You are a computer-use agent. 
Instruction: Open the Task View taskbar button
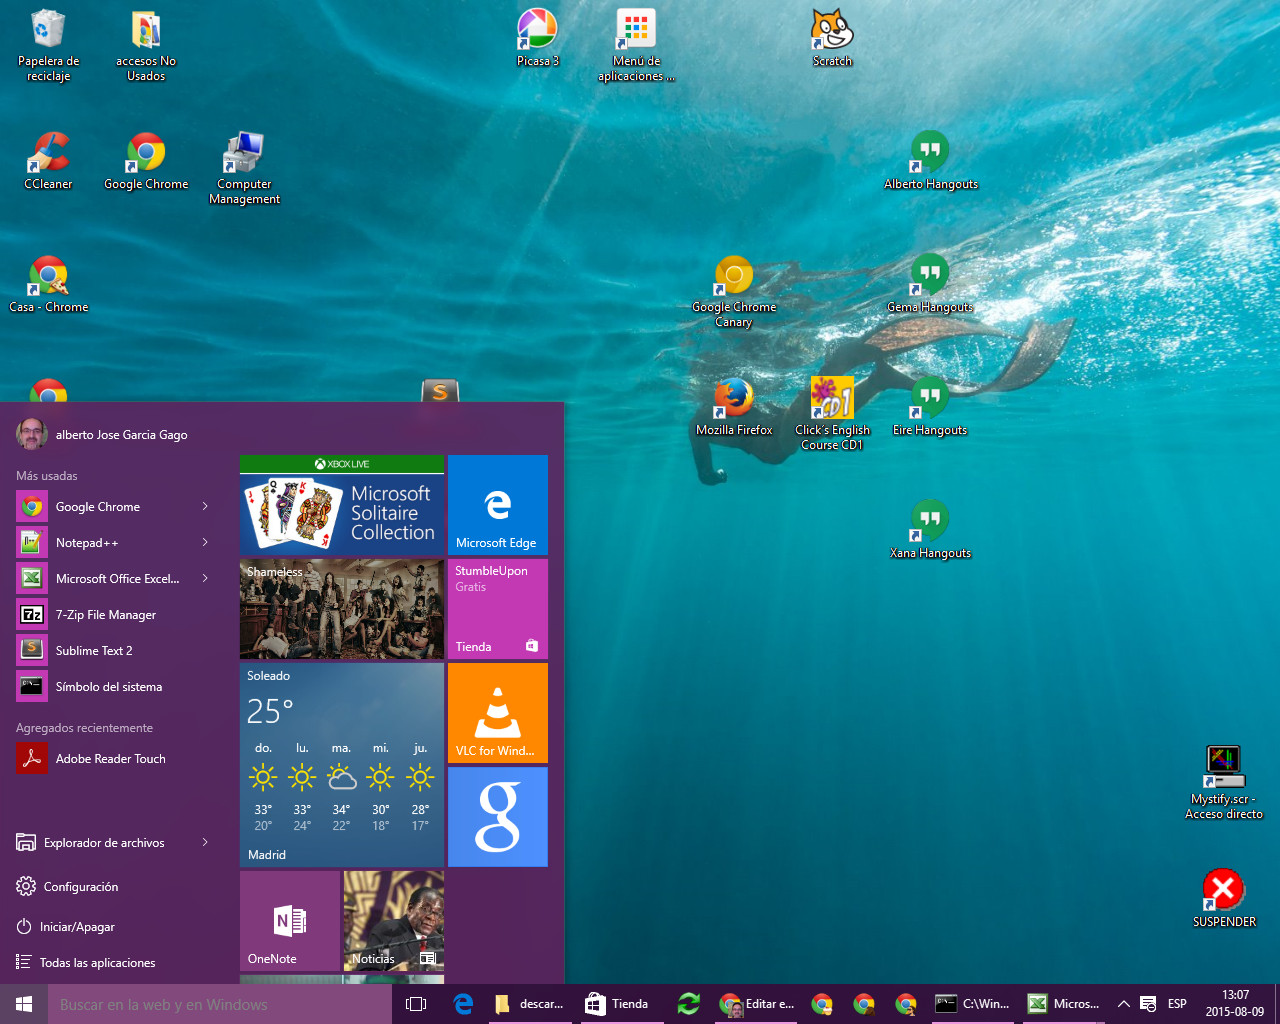(416, 1004)
